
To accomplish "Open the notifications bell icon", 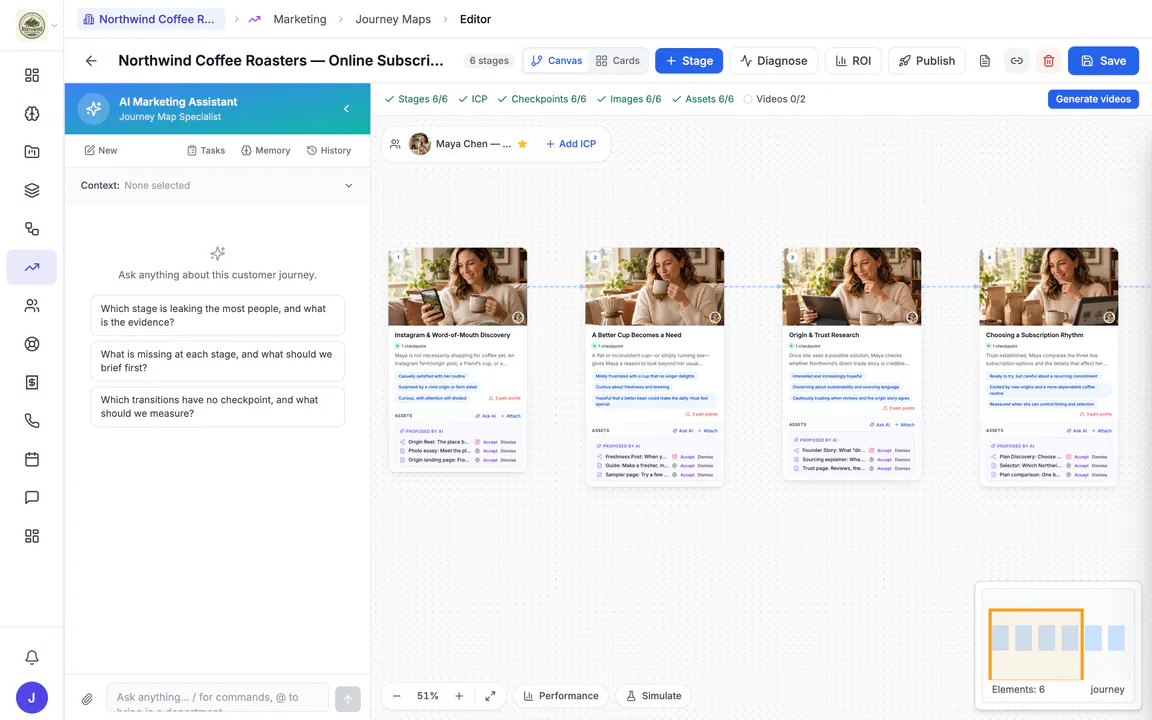I will (32, 657).
